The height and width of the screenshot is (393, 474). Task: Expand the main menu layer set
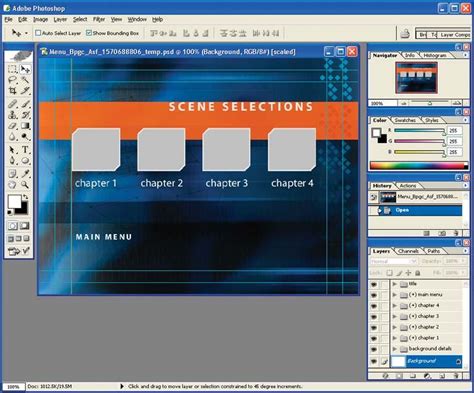point(395,295)
